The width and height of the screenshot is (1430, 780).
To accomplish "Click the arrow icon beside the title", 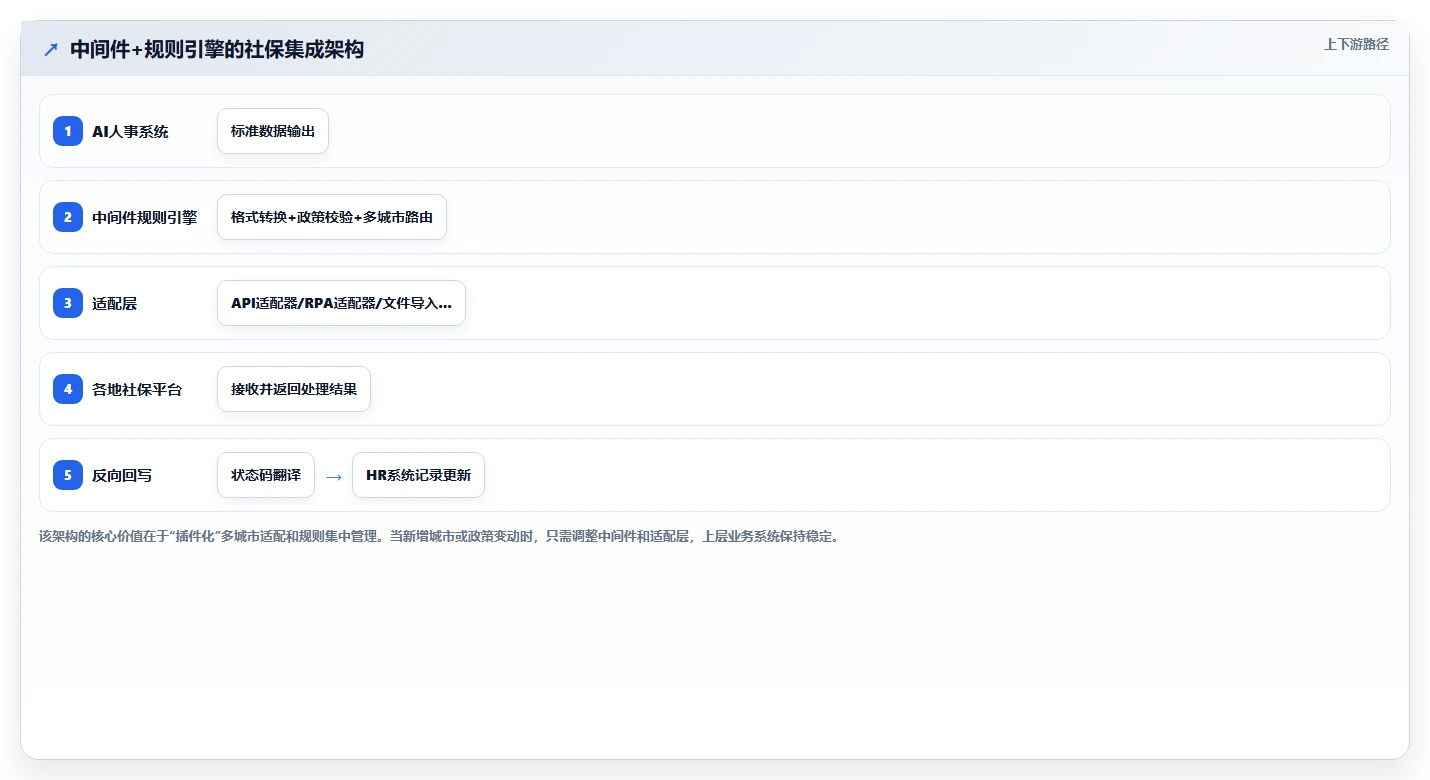I will (x=51, y=49).
